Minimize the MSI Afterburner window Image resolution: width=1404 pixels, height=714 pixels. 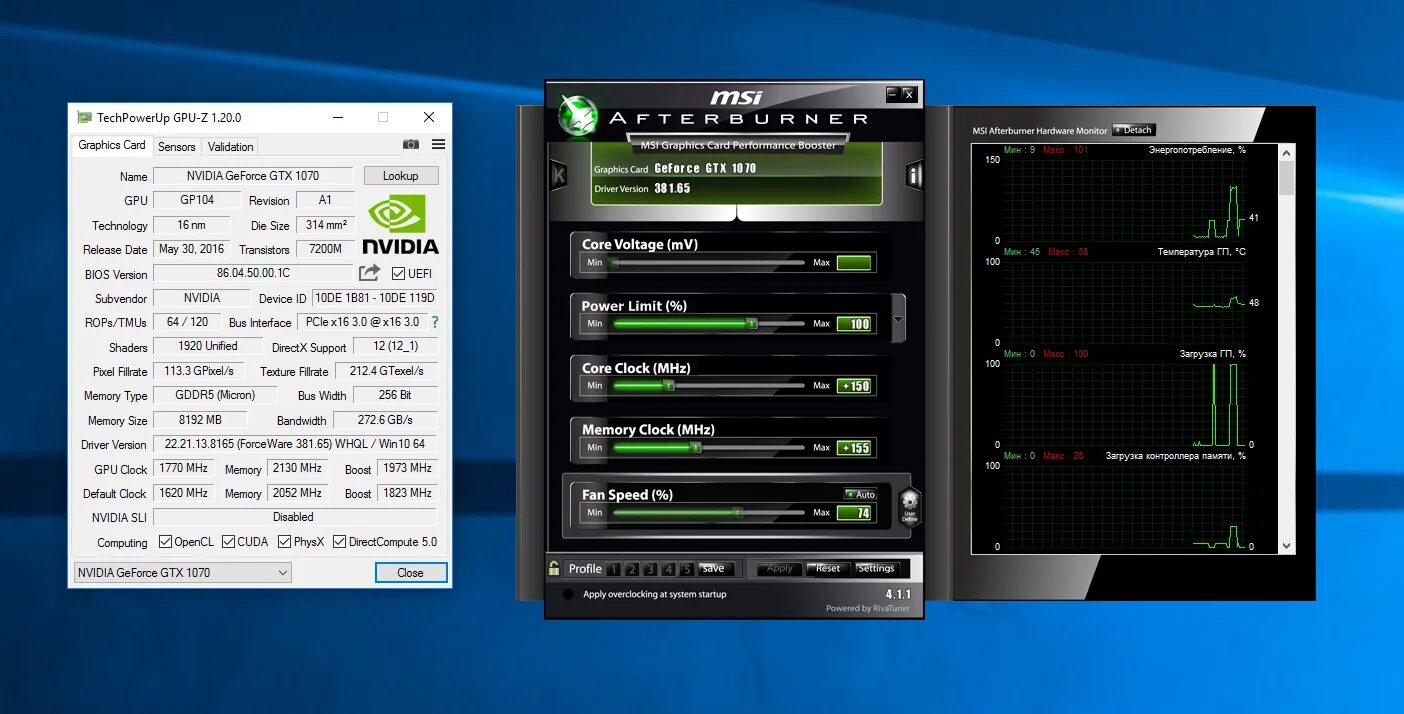tap(893, 94)
